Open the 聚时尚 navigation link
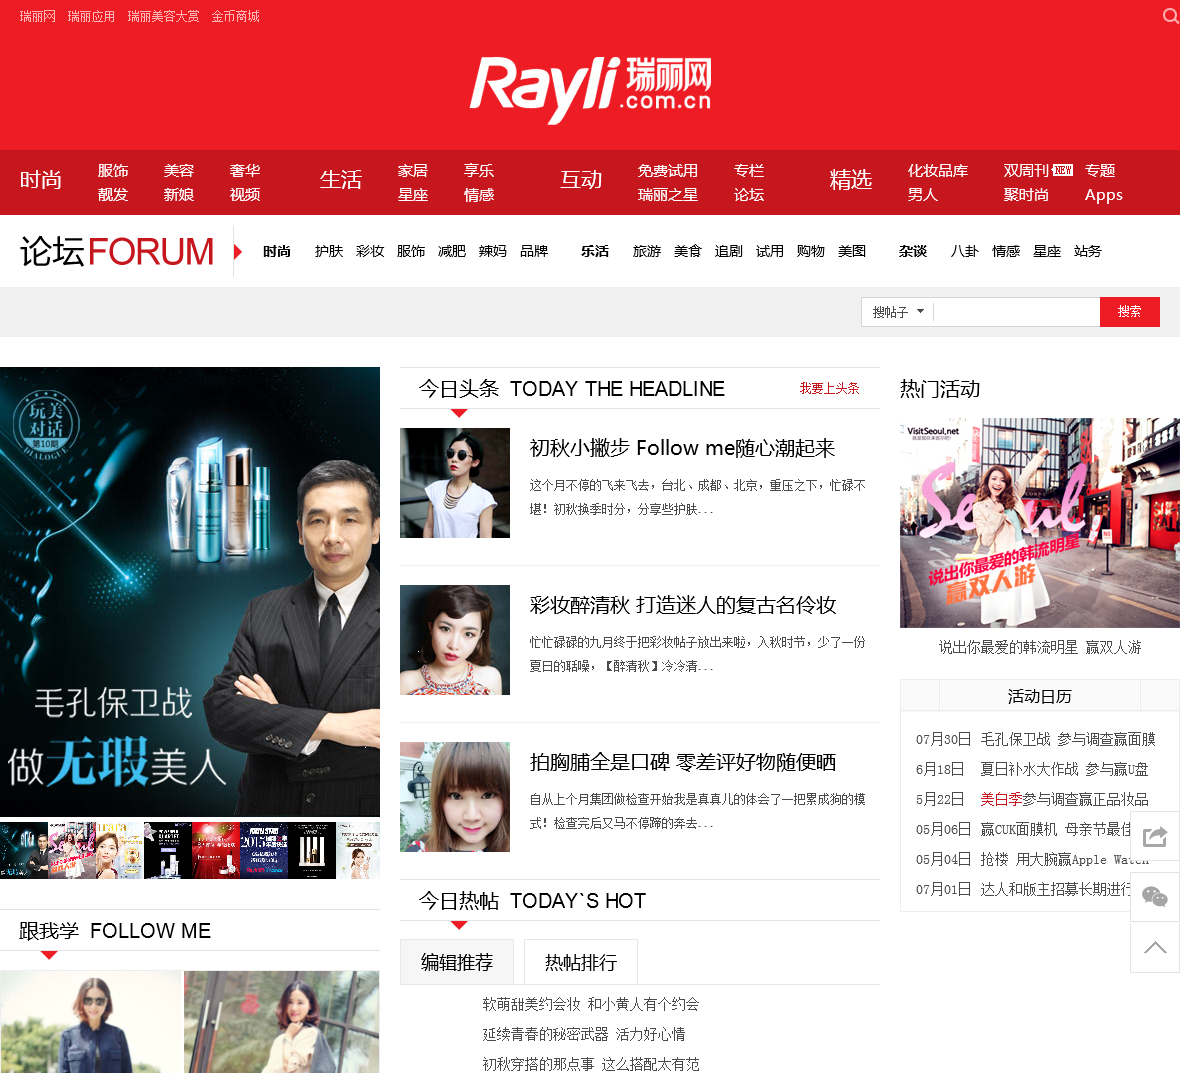 coord(1026,195)
